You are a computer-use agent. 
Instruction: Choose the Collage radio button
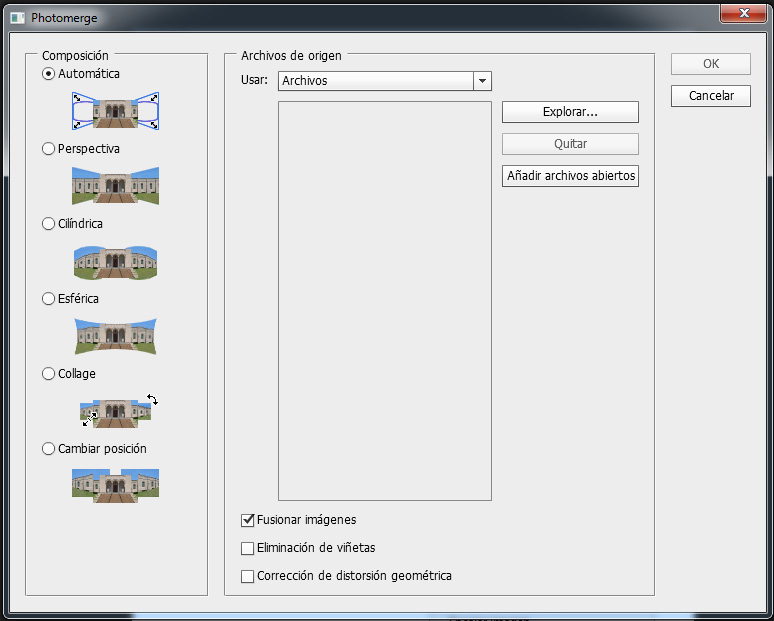[48, 374]
